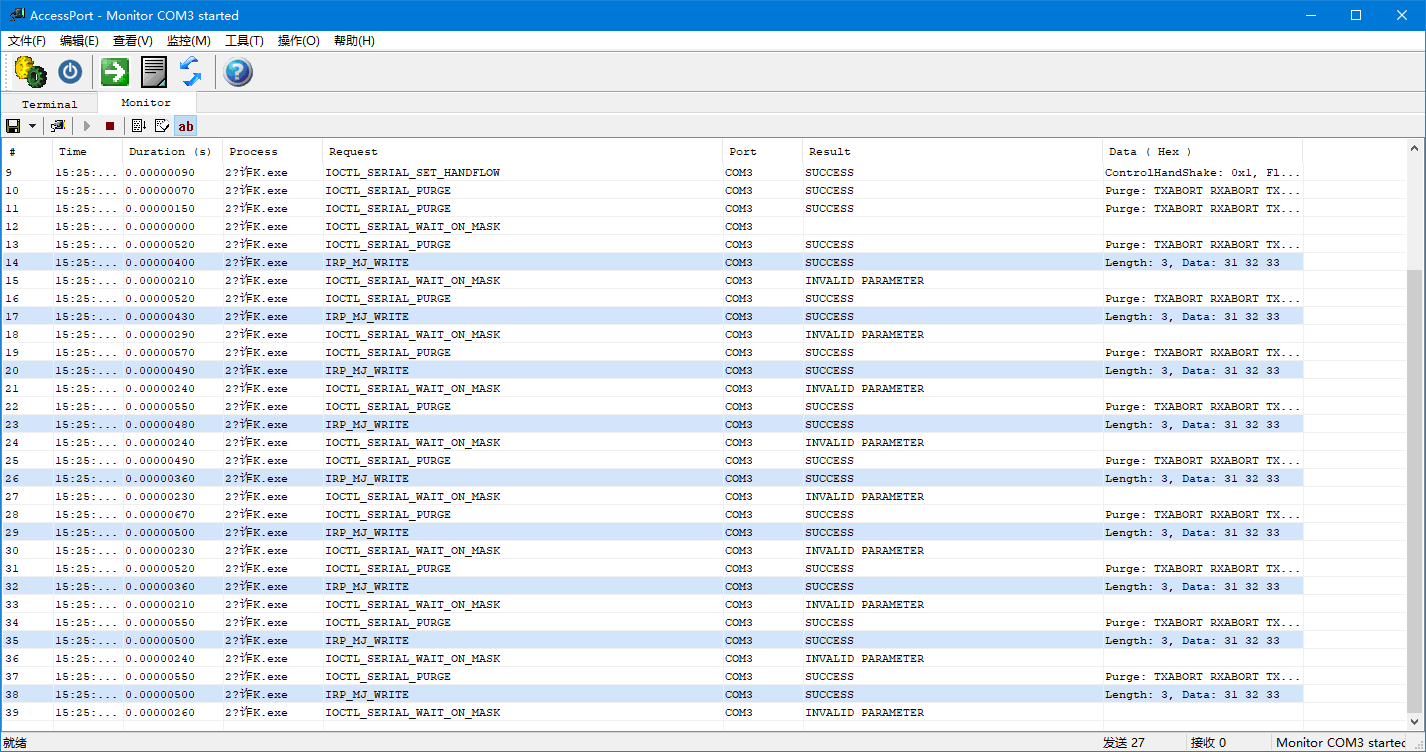Click 接收 0 status bar entry
Screen dimensions: 1426x752
[1208, 743]
